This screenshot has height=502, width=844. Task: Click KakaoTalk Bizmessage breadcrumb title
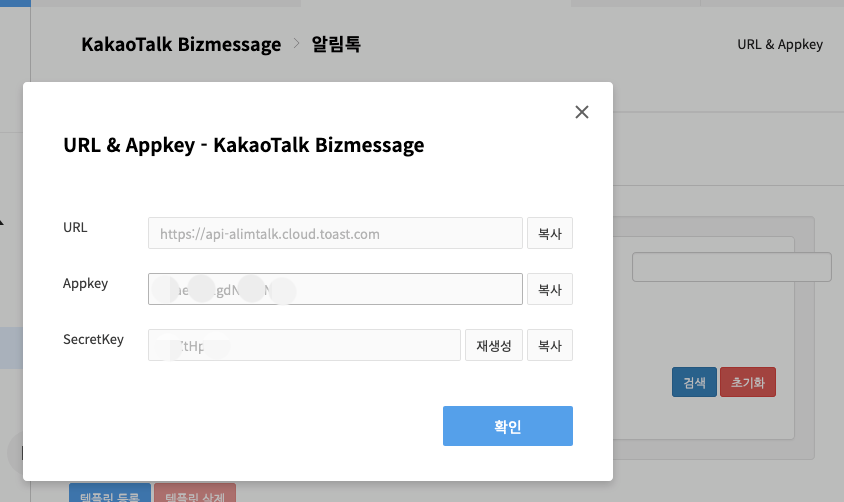coord(181,44)
